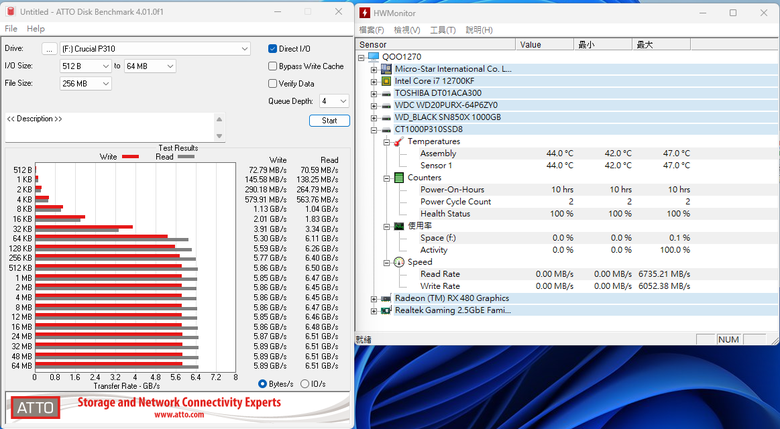
Task: Open the www.atto.com link
Action: (179, 415)
